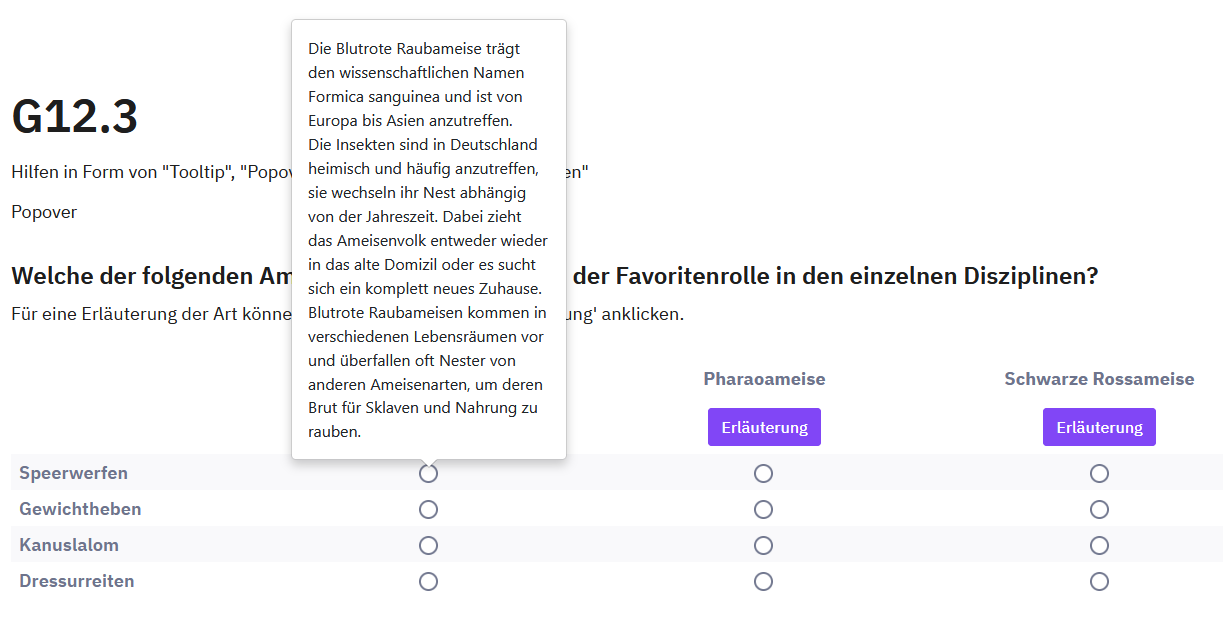Click the Speerwerfen row label

73,473
